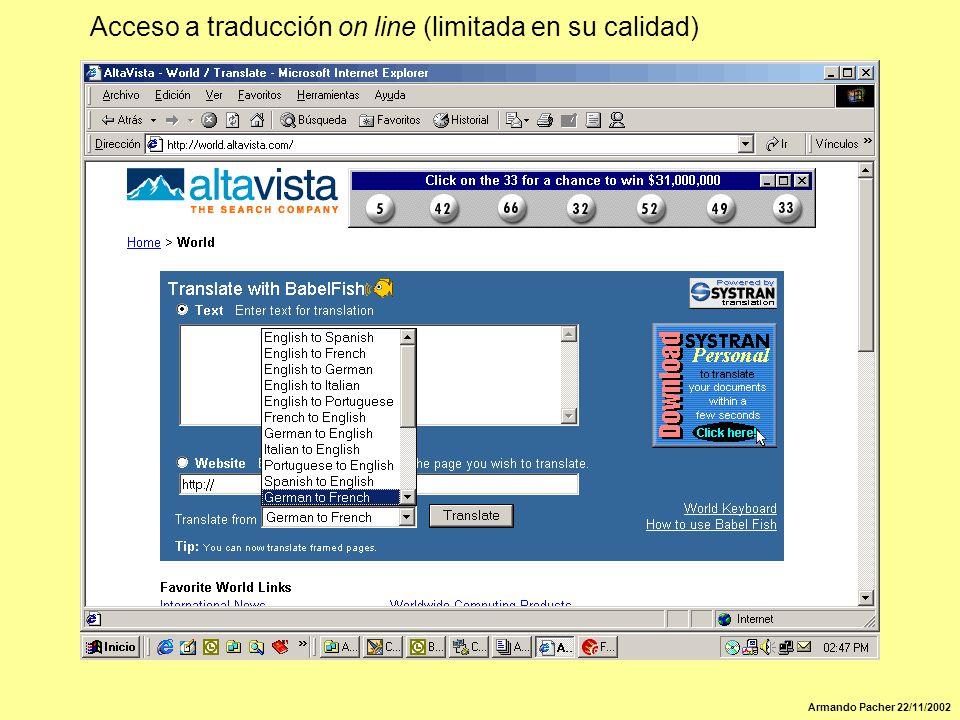Open the World Keyboard link

[x=730, y=508]
